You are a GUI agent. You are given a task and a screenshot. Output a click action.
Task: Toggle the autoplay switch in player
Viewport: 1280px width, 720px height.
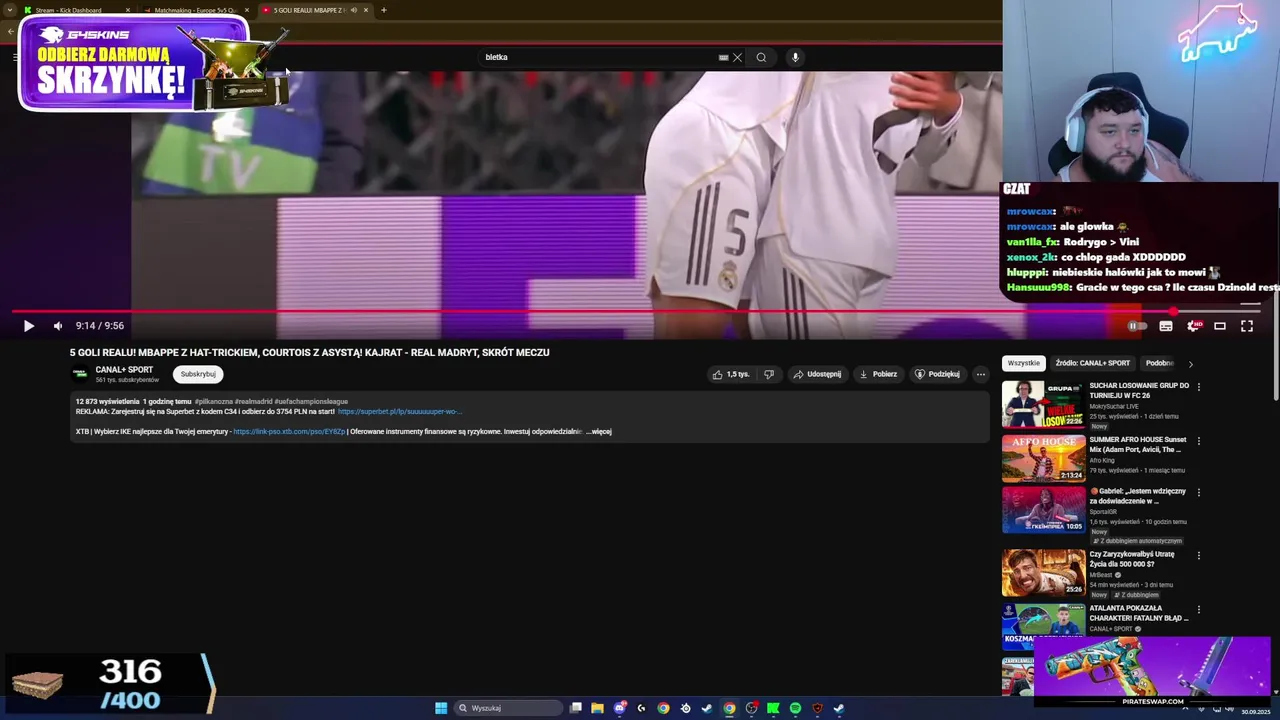click(x=1137, y=325)
